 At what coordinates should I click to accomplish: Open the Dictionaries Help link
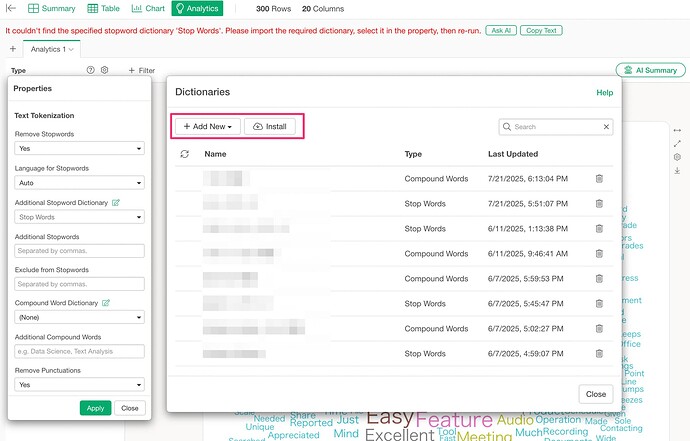click(x=605, y=92)
